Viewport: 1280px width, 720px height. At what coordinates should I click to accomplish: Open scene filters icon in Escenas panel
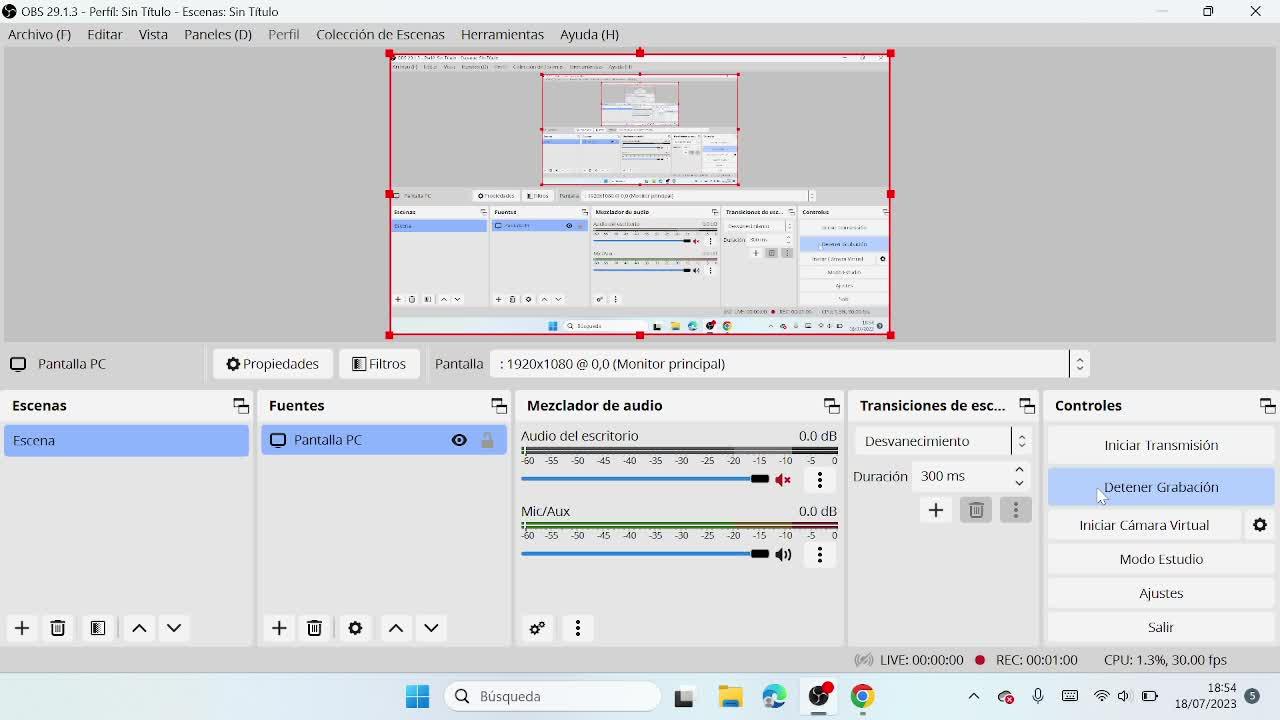click(97, 628)
